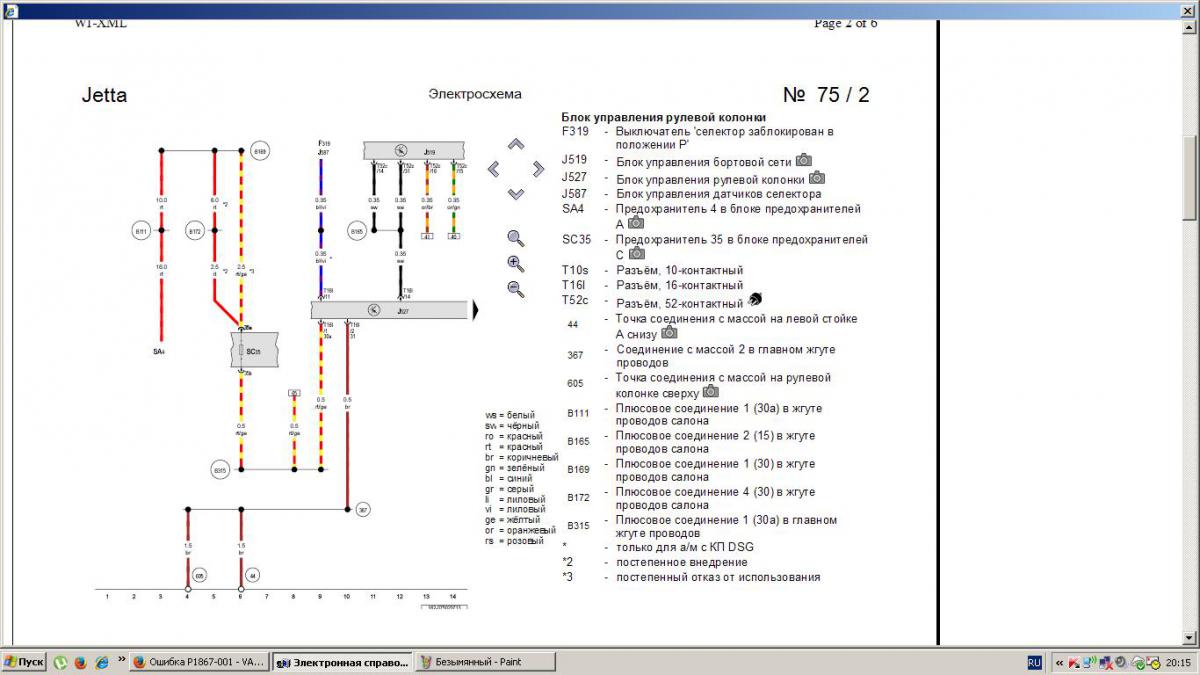Click the SA4 fuse label in diagram
The height and width of the screenshot is (675, 1200).
click(x=158, y=351)
